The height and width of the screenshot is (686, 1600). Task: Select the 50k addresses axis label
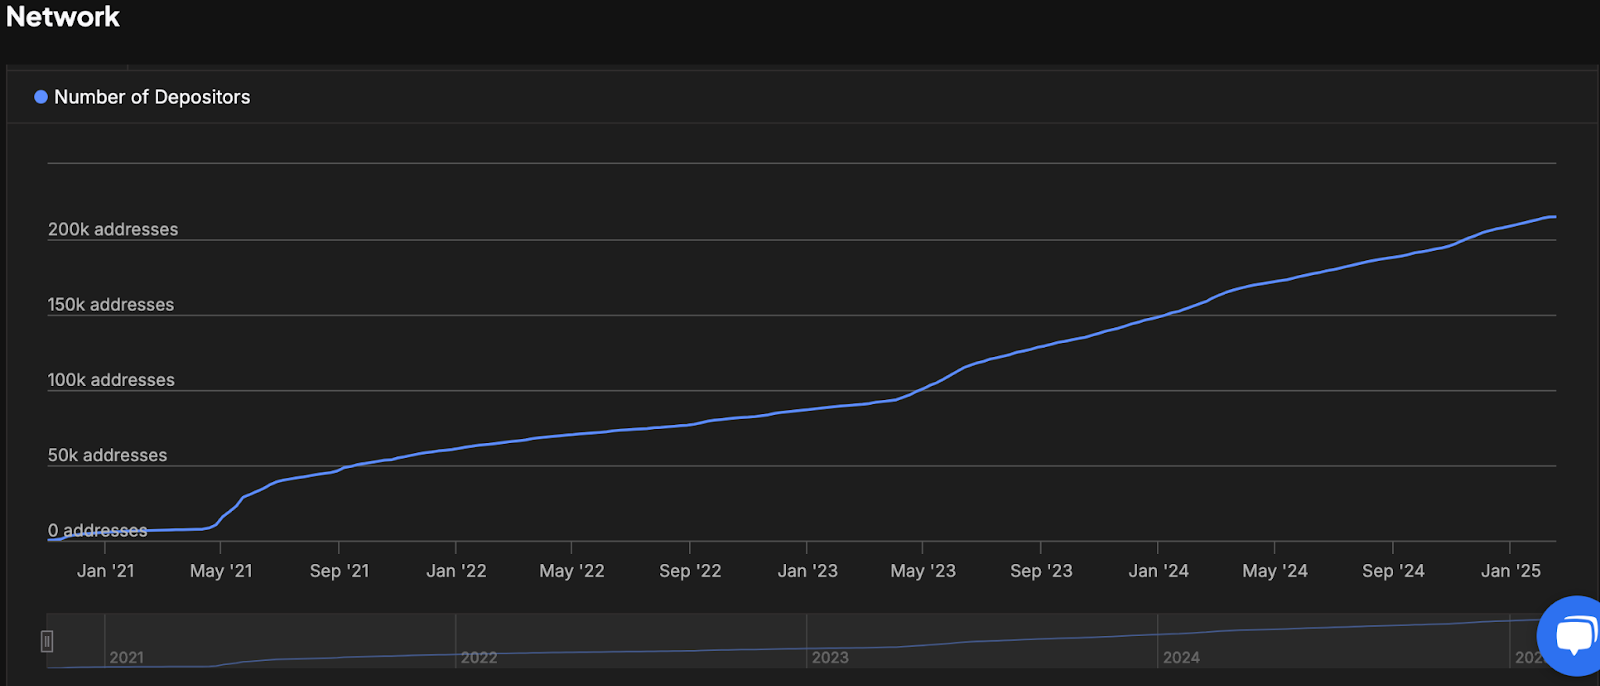click(108, 455)
